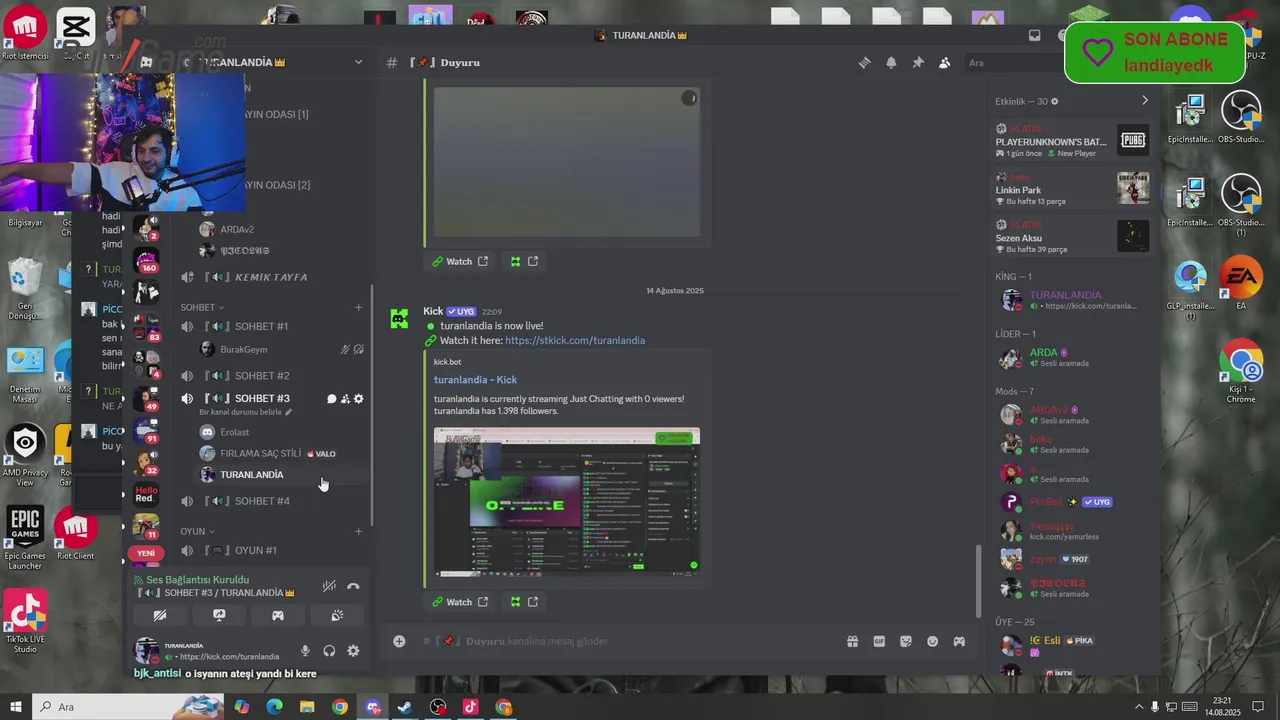Deafen with the headphones icon

click(329, 651)
